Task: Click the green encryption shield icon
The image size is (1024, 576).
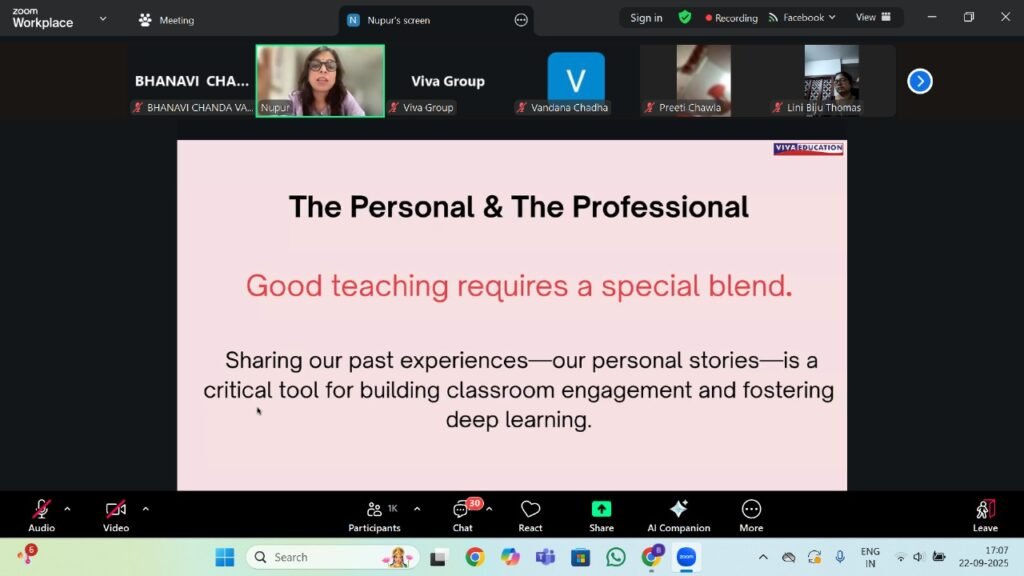Action: (x=685, y=17)
